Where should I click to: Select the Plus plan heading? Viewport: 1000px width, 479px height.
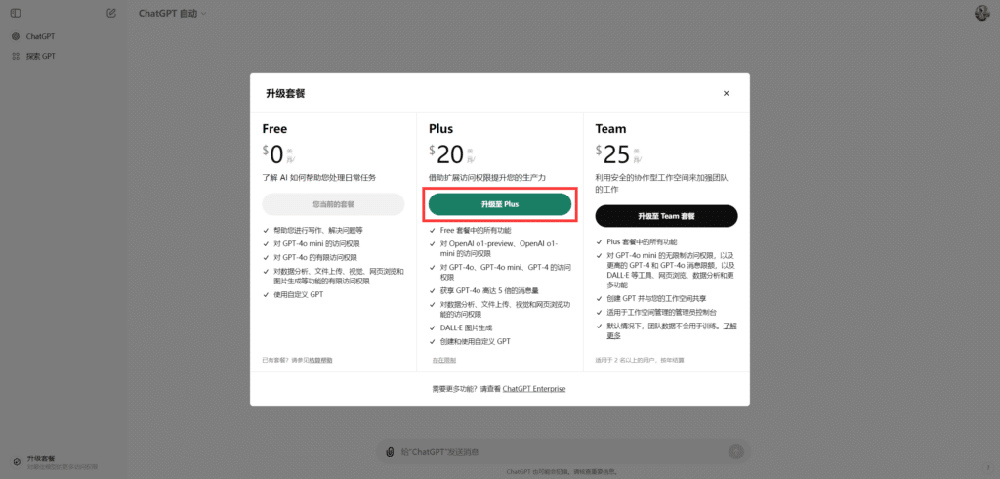[441, 129]
